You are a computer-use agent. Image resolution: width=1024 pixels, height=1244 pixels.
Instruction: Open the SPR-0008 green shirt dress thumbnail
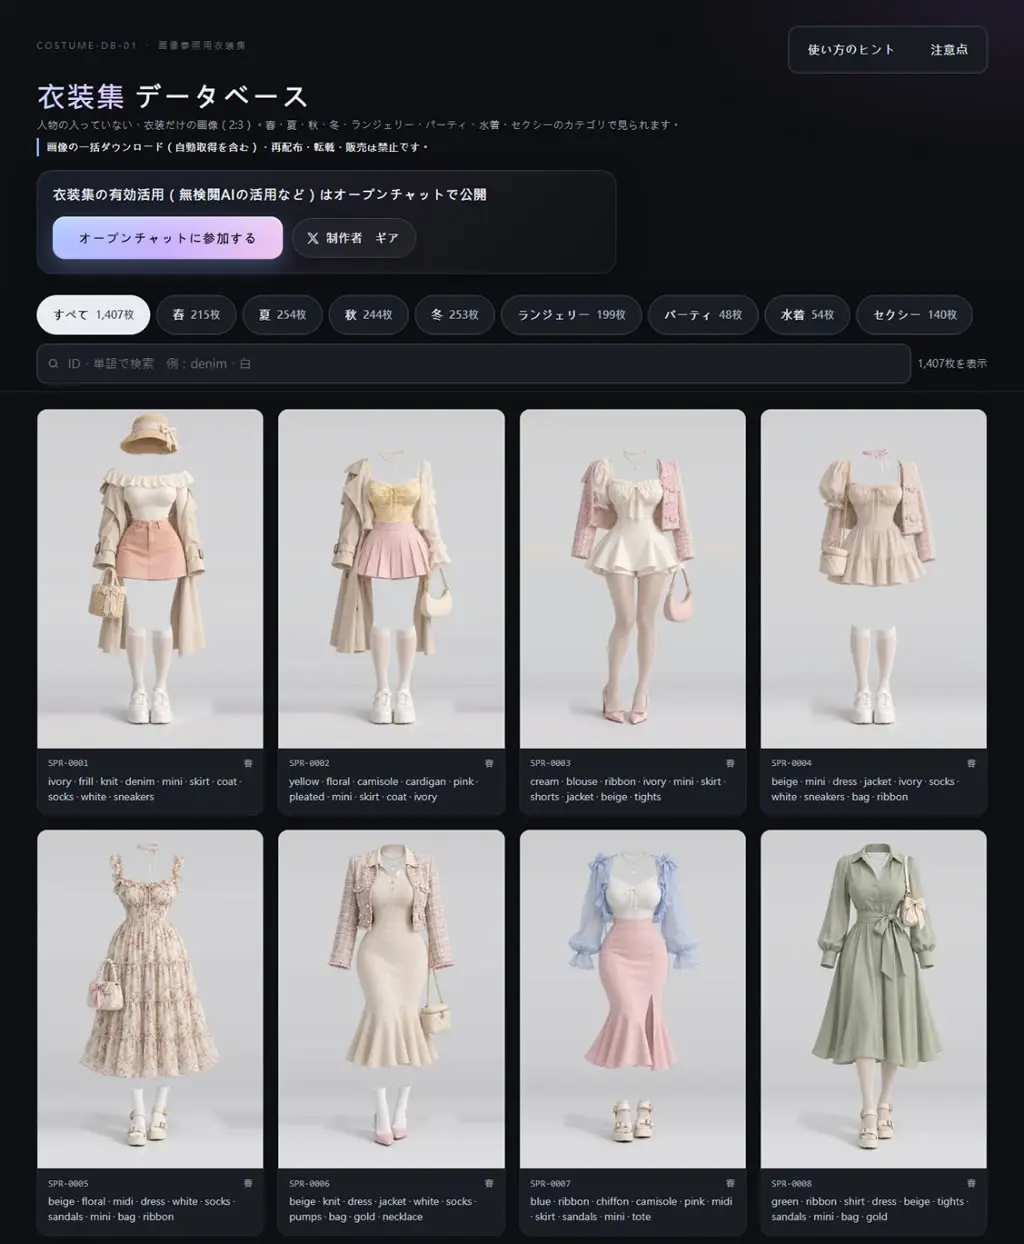(x=873, y=999)
